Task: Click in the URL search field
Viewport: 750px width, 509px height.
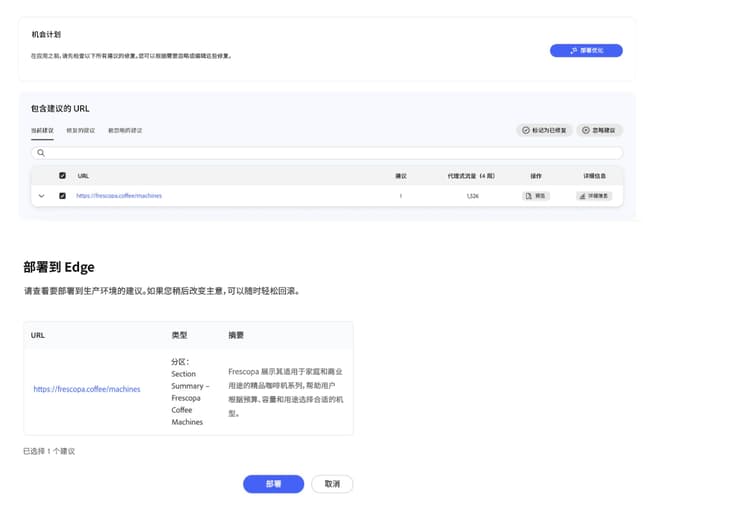Action: [x=327, y=153]
